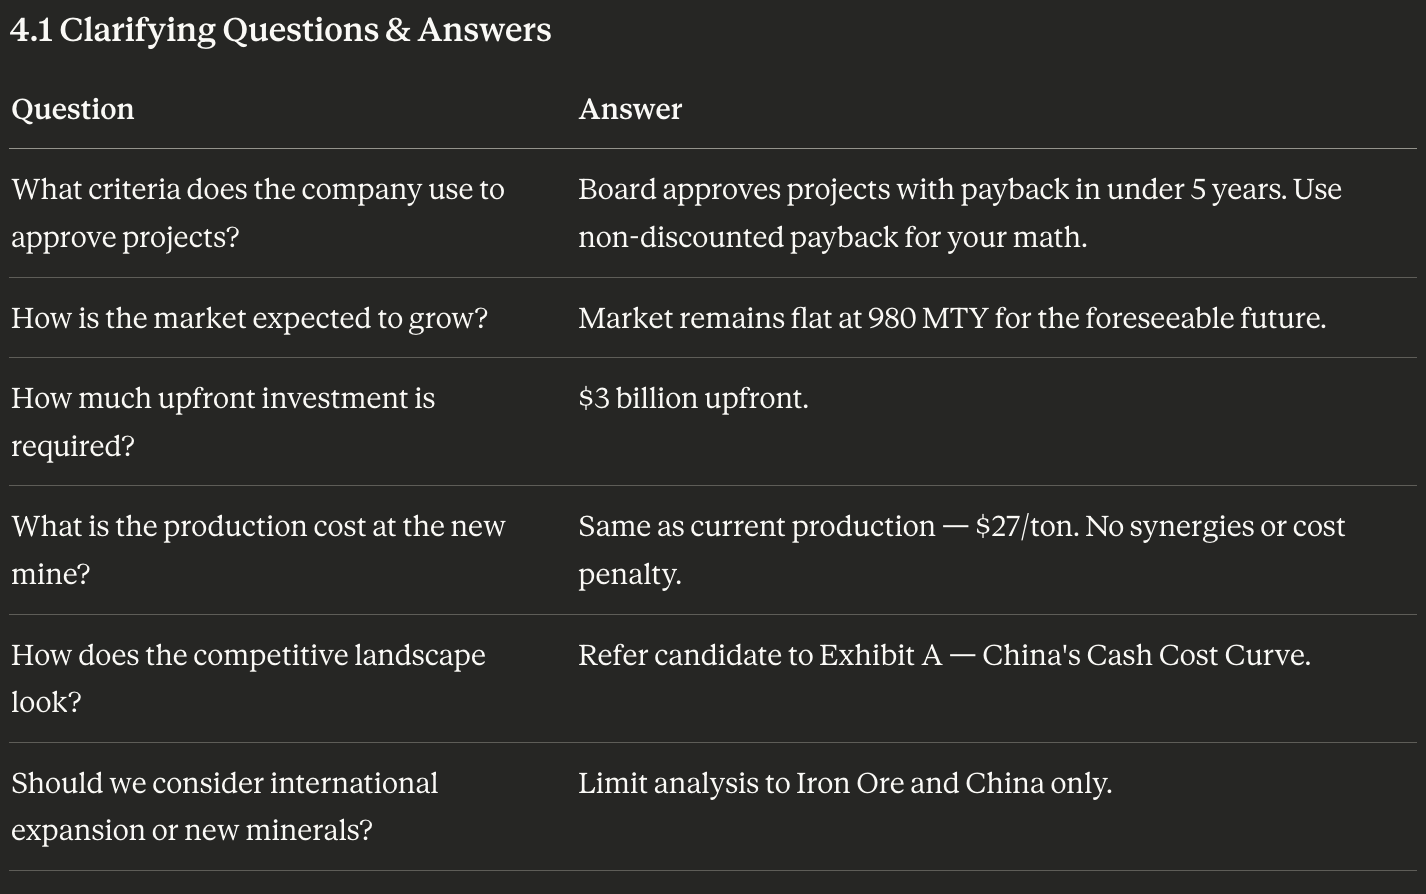The image size is (1426, 894).
Task: Click 'required?' text in investment question
Action: pos(73,446)
